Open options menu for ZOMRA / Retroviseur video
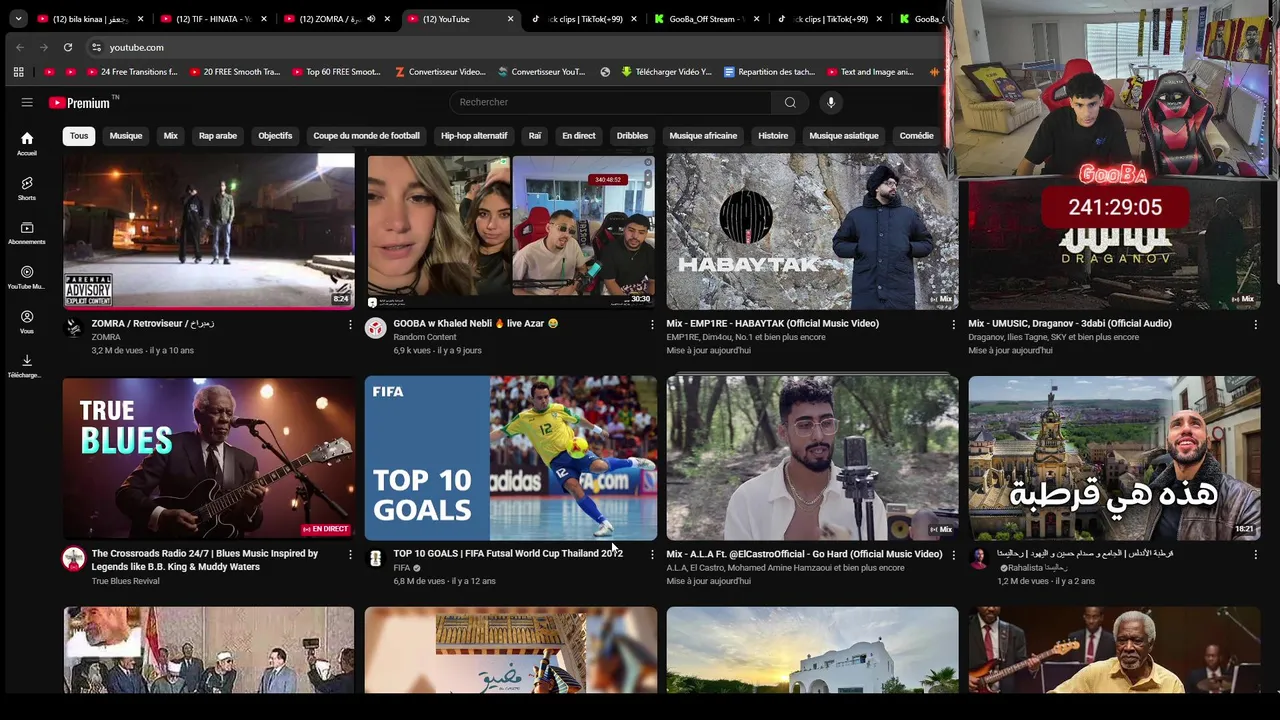 (350, 324)
